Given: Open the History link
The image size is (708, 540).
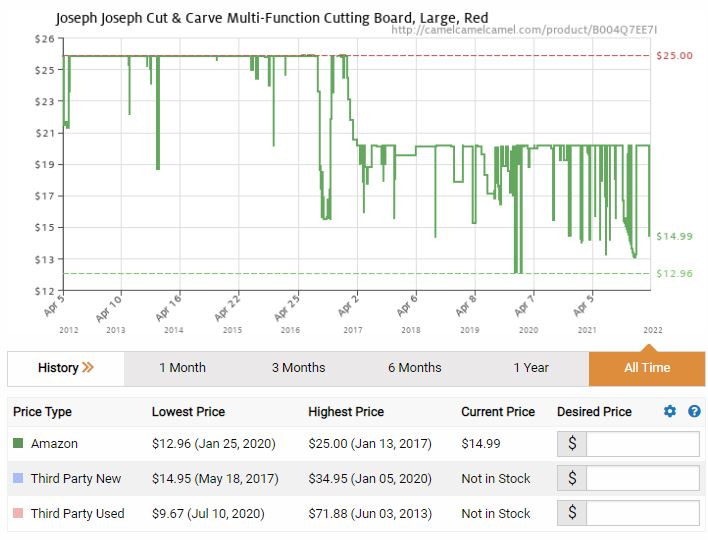Looking at the screenshot, I should click(x=58, y=368).
